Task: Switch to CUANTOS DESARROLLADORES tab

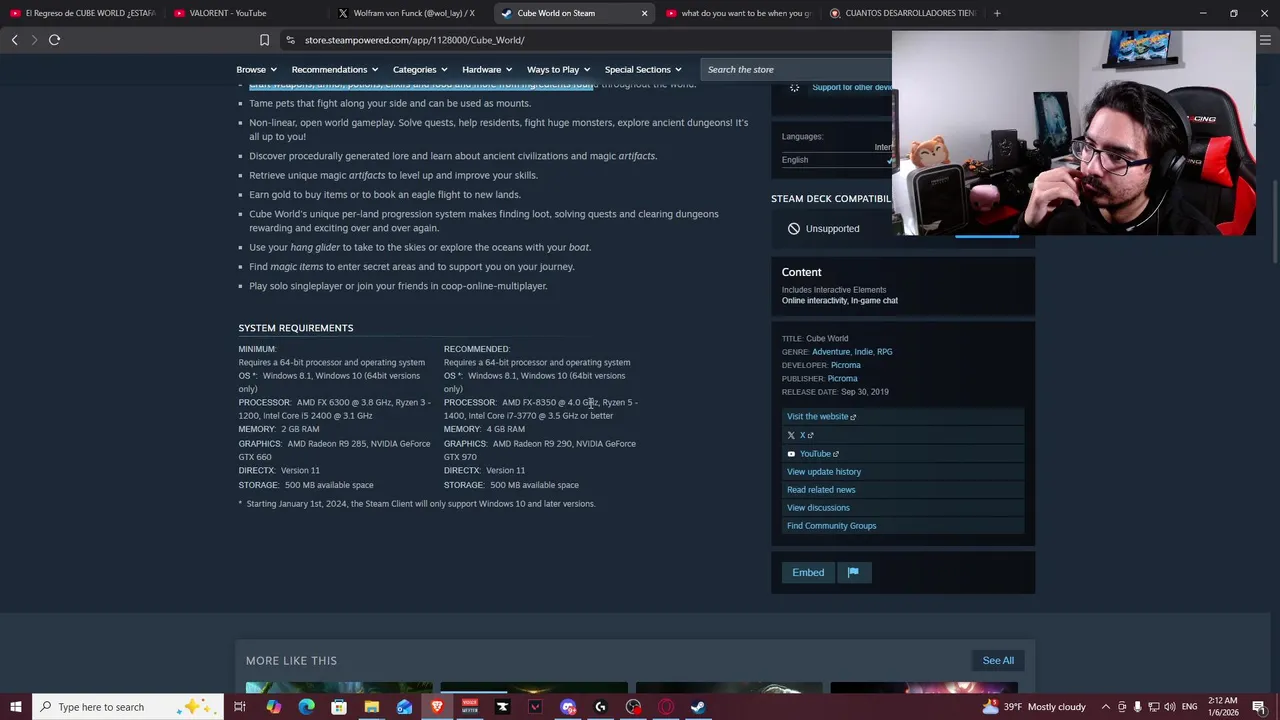Action: pos(902,13)
